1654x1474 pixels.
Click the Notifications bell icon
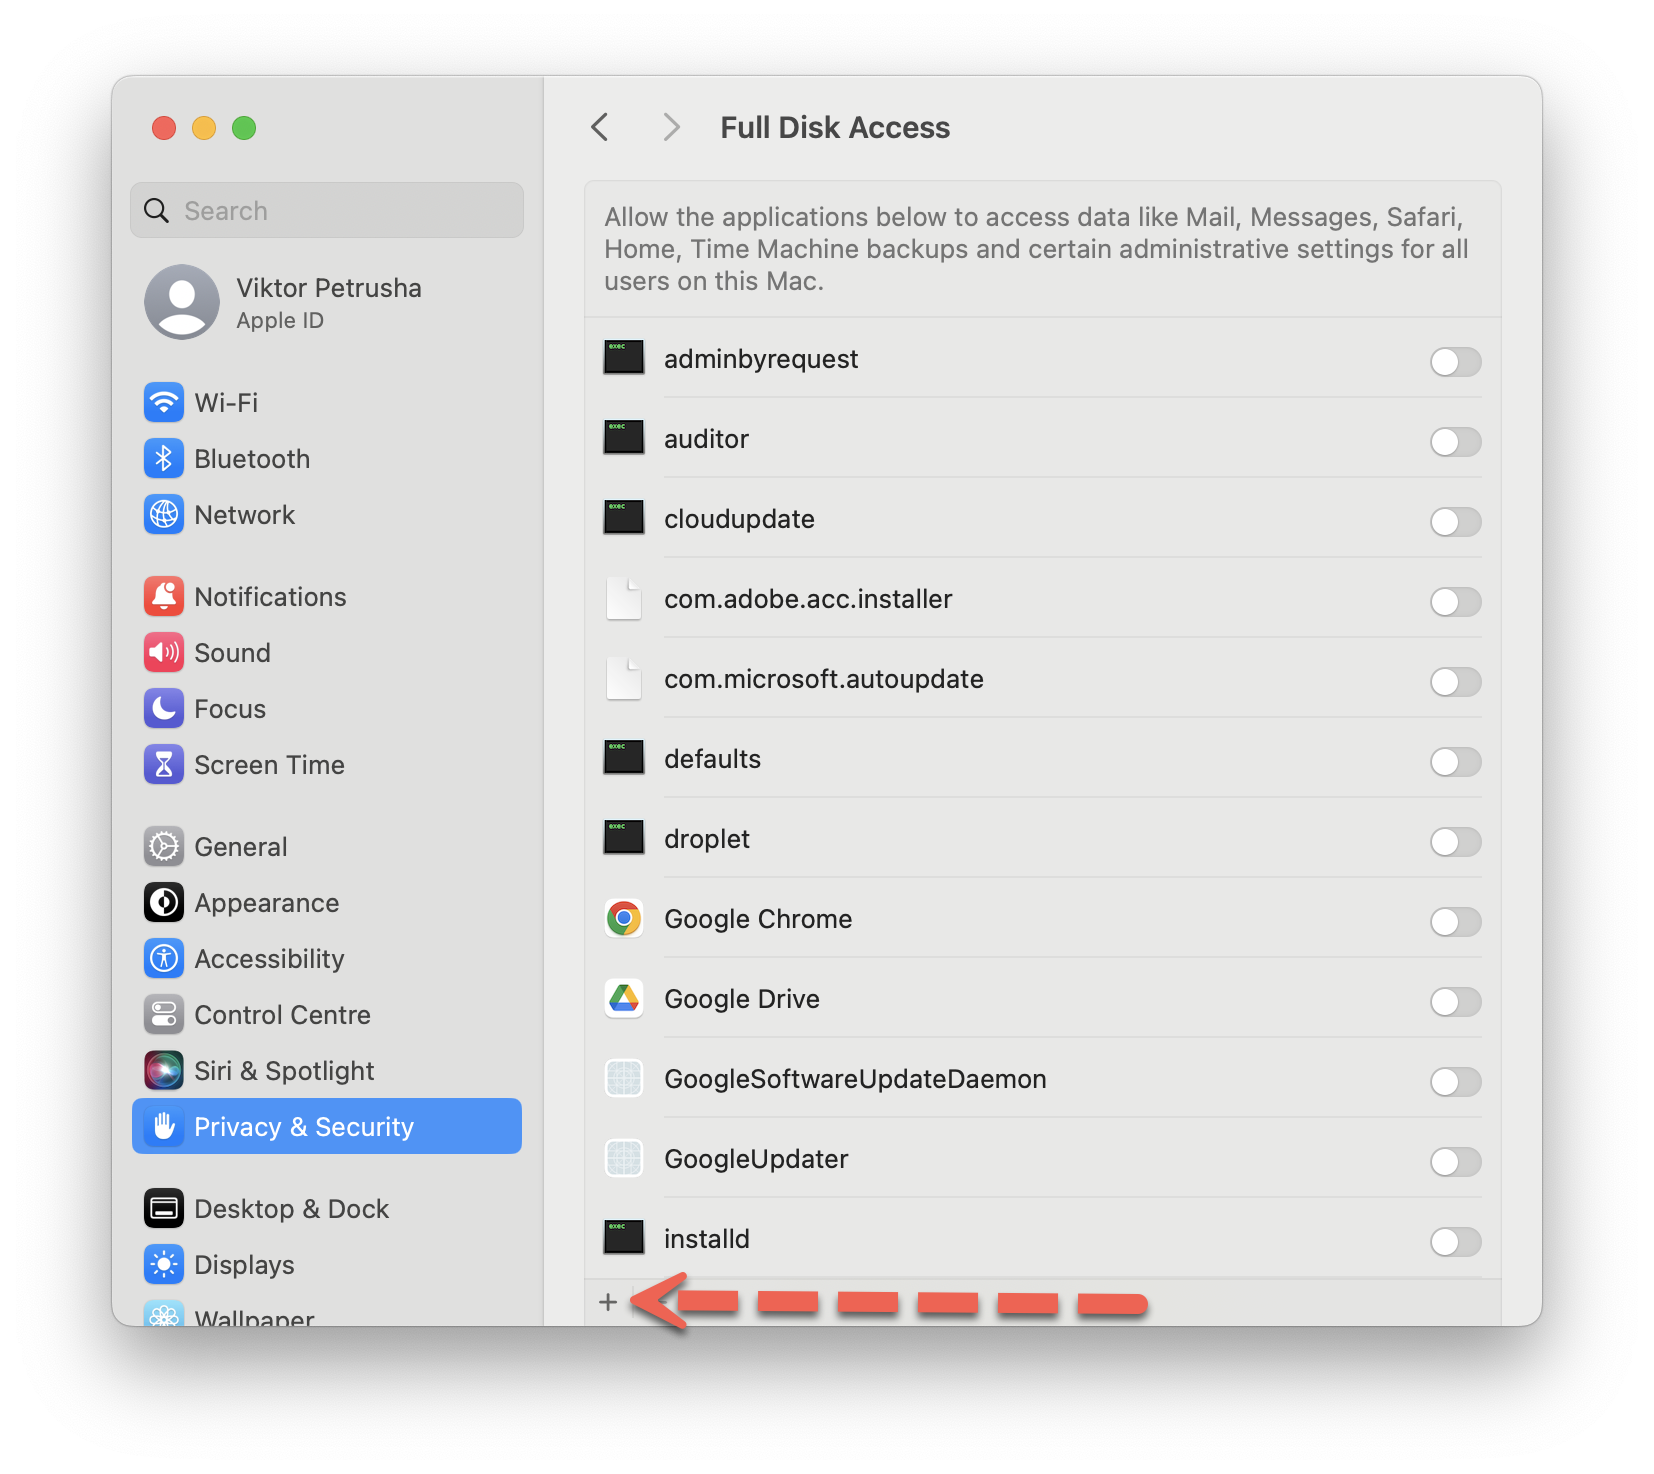(x=164, y=597)
